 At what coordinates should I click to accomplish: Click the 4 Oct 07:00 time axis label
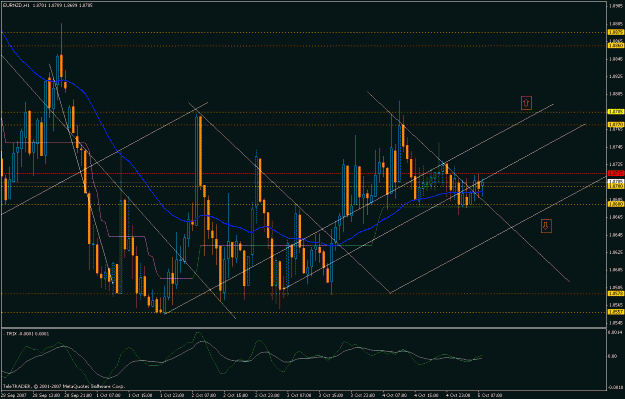[395, 395]
